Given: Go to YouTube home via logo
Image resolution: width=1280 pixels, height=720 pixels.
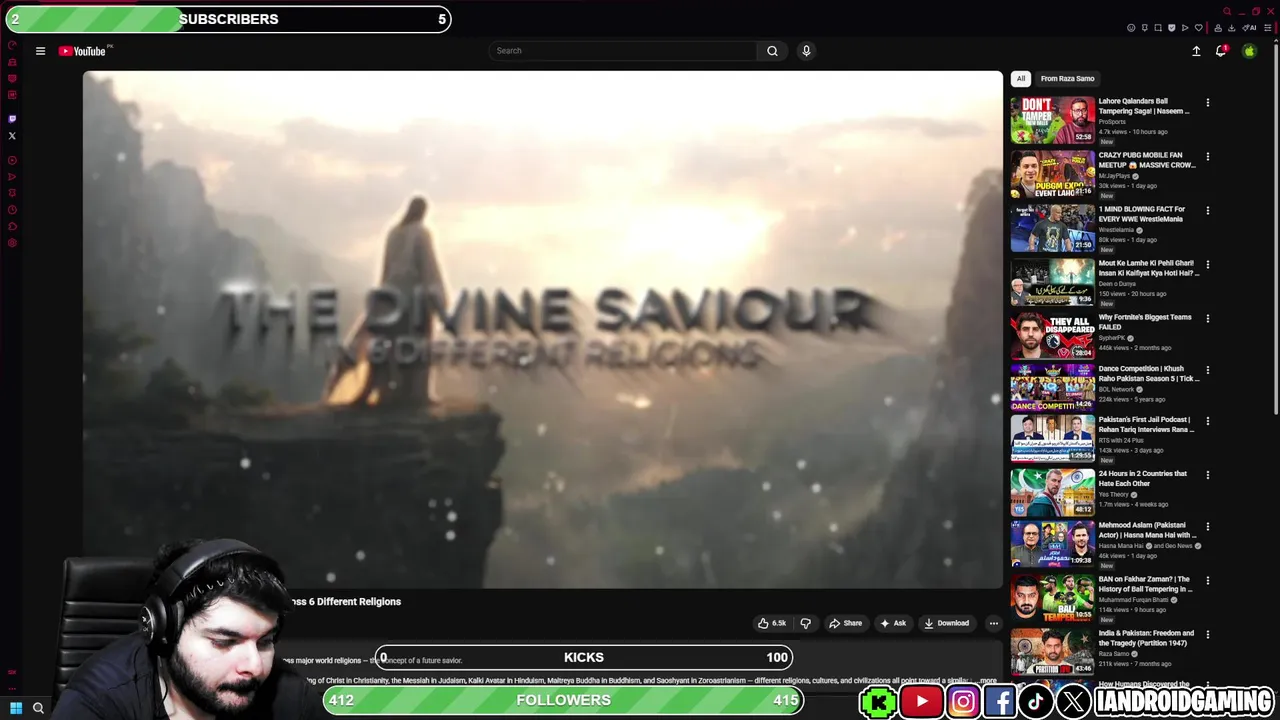Looking at the screenshot, I should pyautogui.click(x=82, y=51).
